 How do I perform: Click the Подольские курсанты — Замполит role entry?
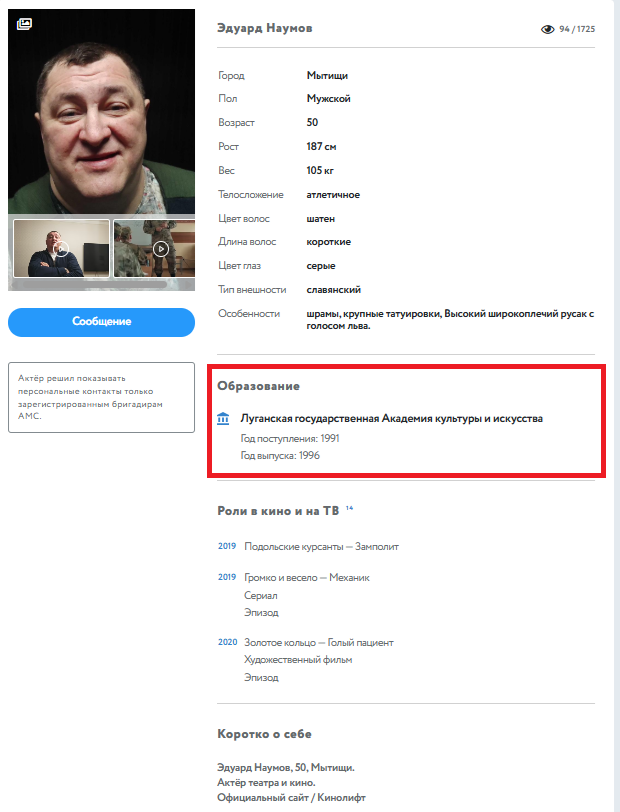click(x=321, y=546)
